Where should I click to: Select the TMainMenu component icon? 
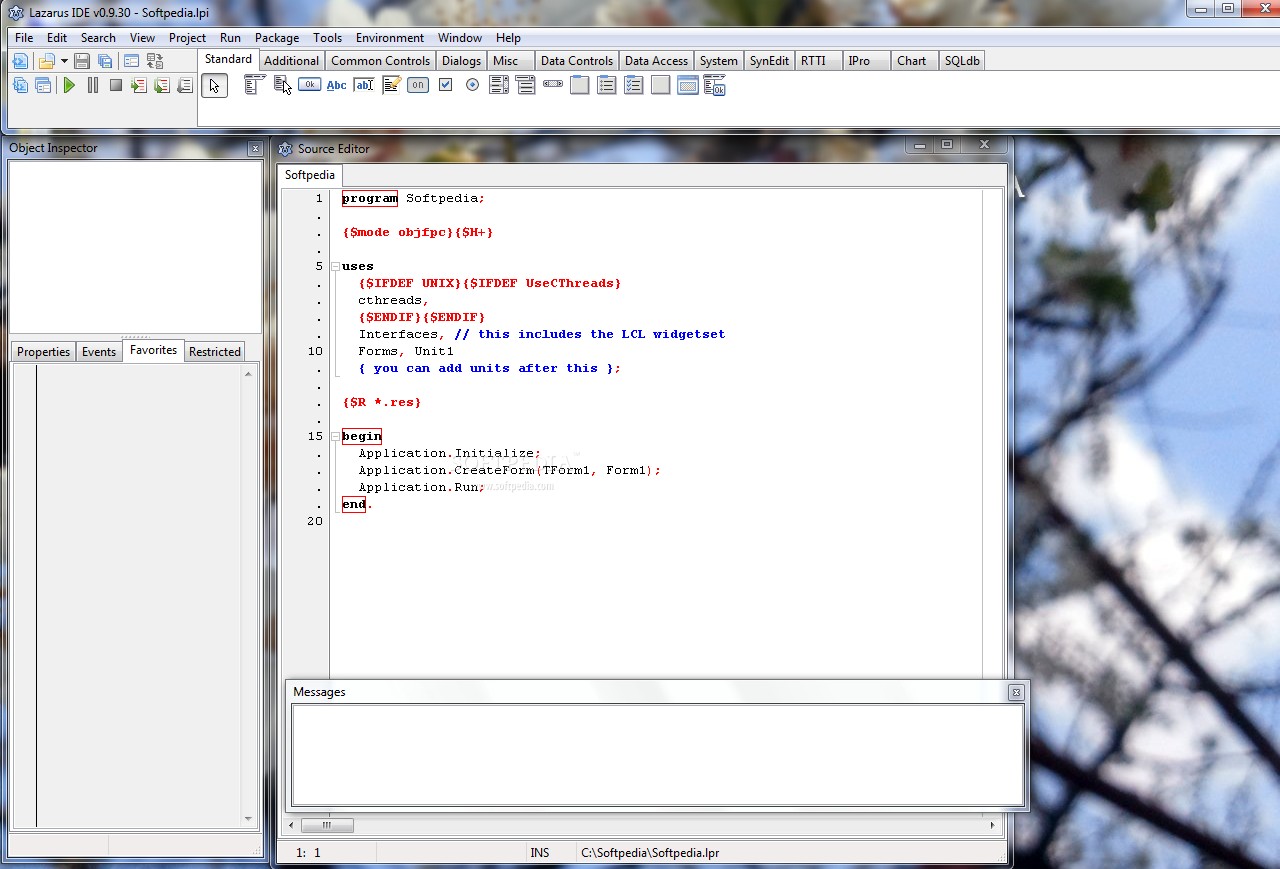(x=254, y=85)
